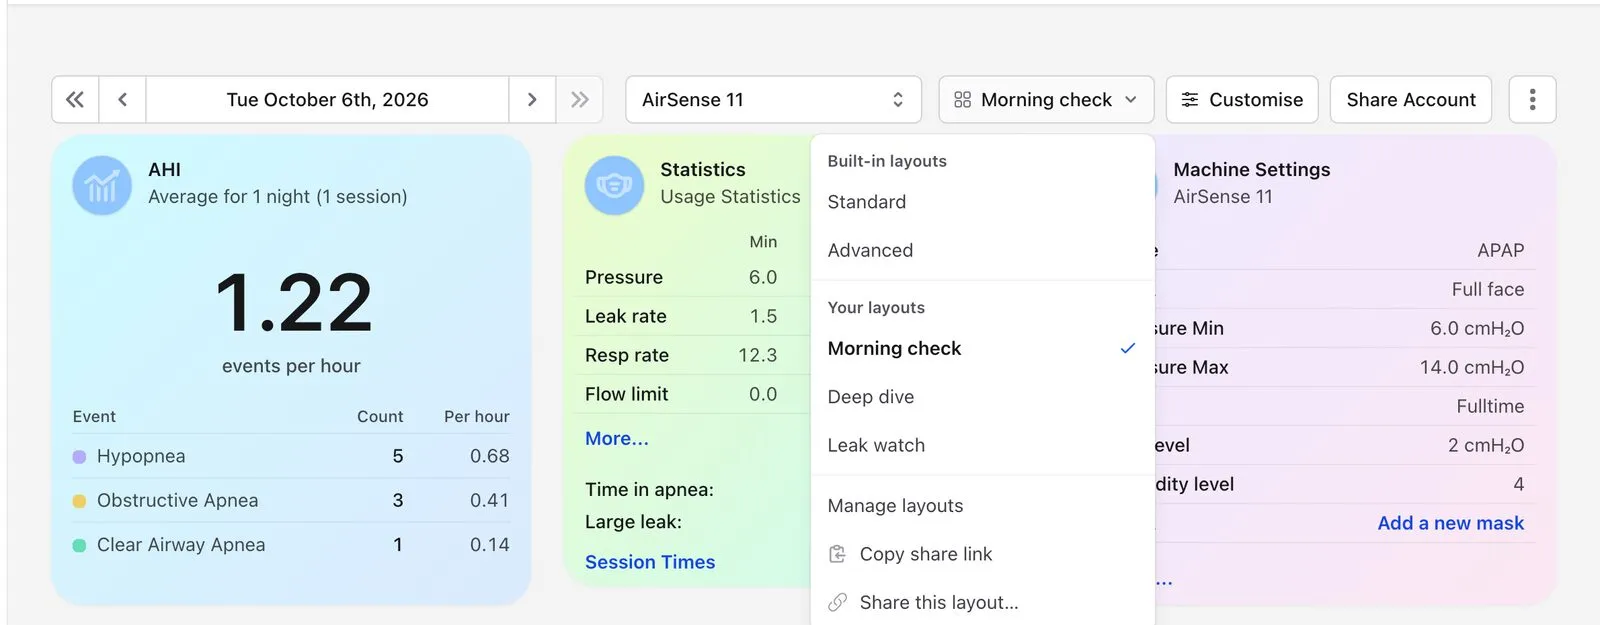Click the Clear Airway per hour 0.14

tap(490, 545)
